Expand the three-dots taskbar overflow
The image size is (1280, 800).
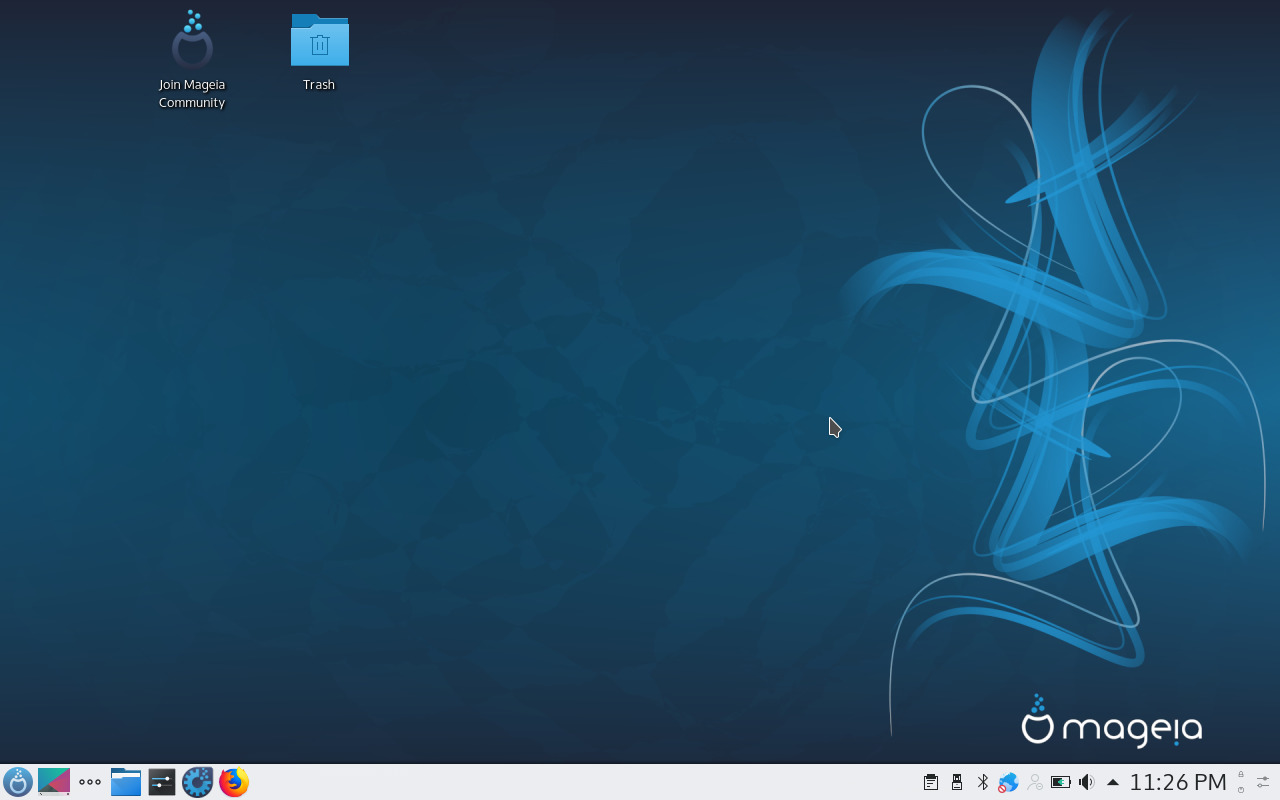[x=89, y=782]
